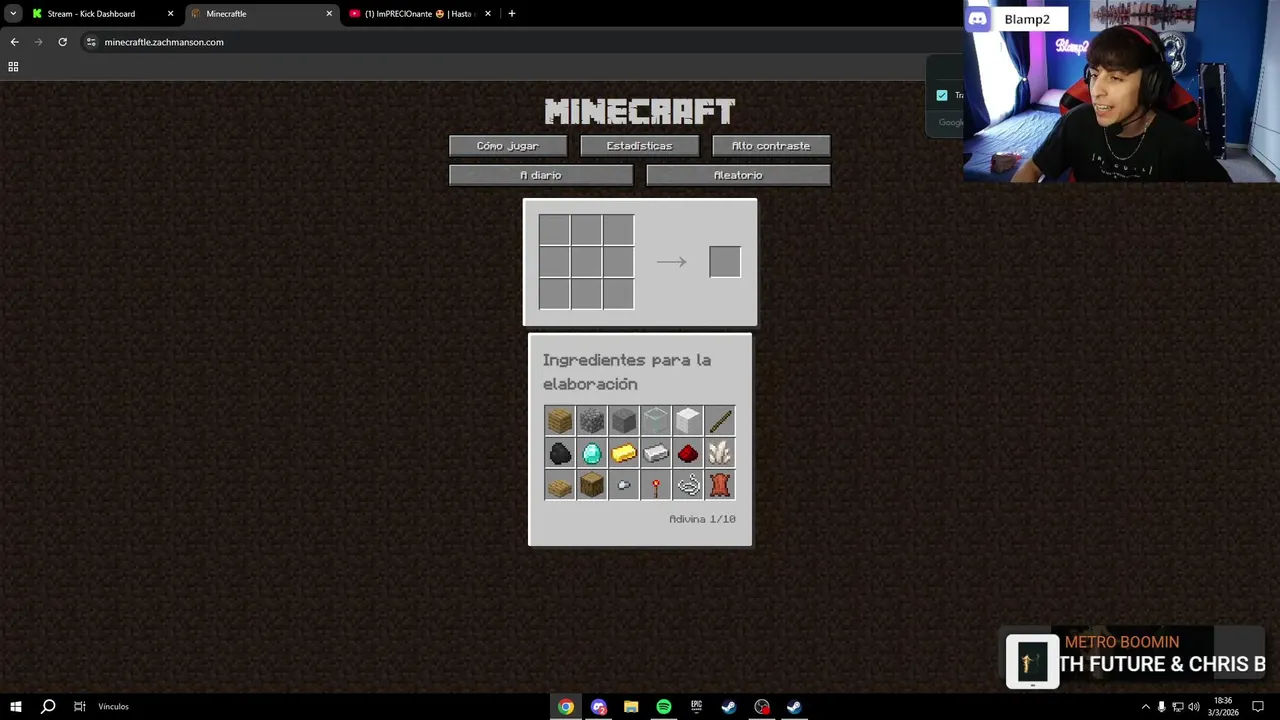This screenshot has height=720, width=1280.
Task: Open OBS Studio from the taskbar
Action: click(x=762, y=707)
